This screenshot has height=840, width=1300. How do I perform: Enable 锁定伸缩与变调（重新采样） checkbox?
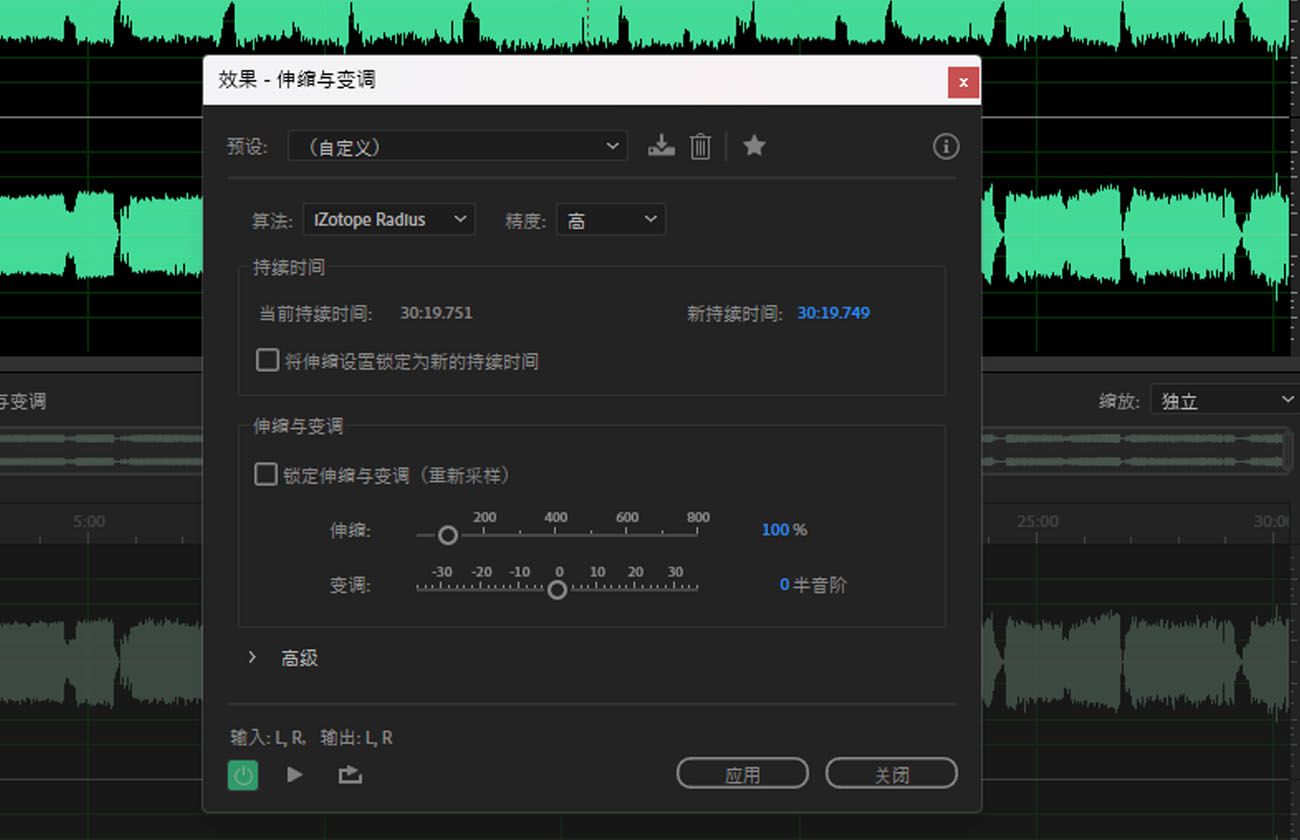tap(266, 474)
